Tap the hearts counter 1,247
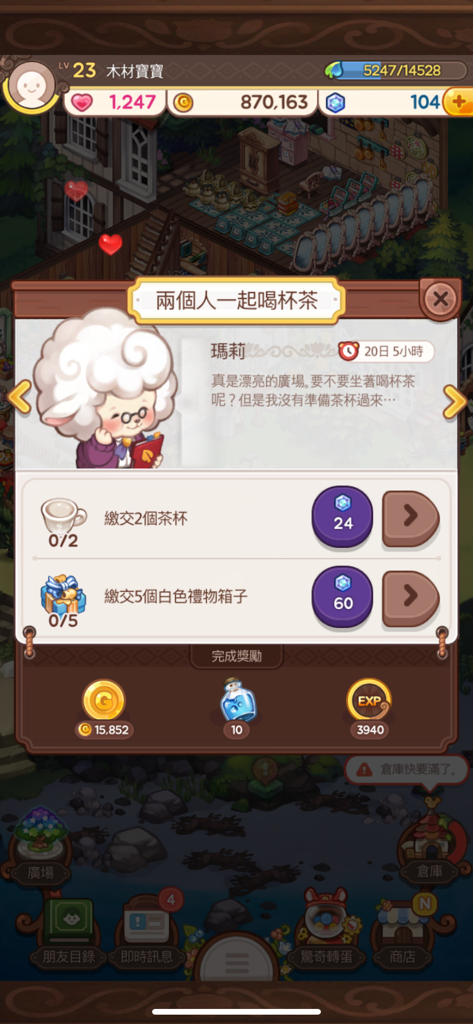473x1024 pixels. (113, 102)
